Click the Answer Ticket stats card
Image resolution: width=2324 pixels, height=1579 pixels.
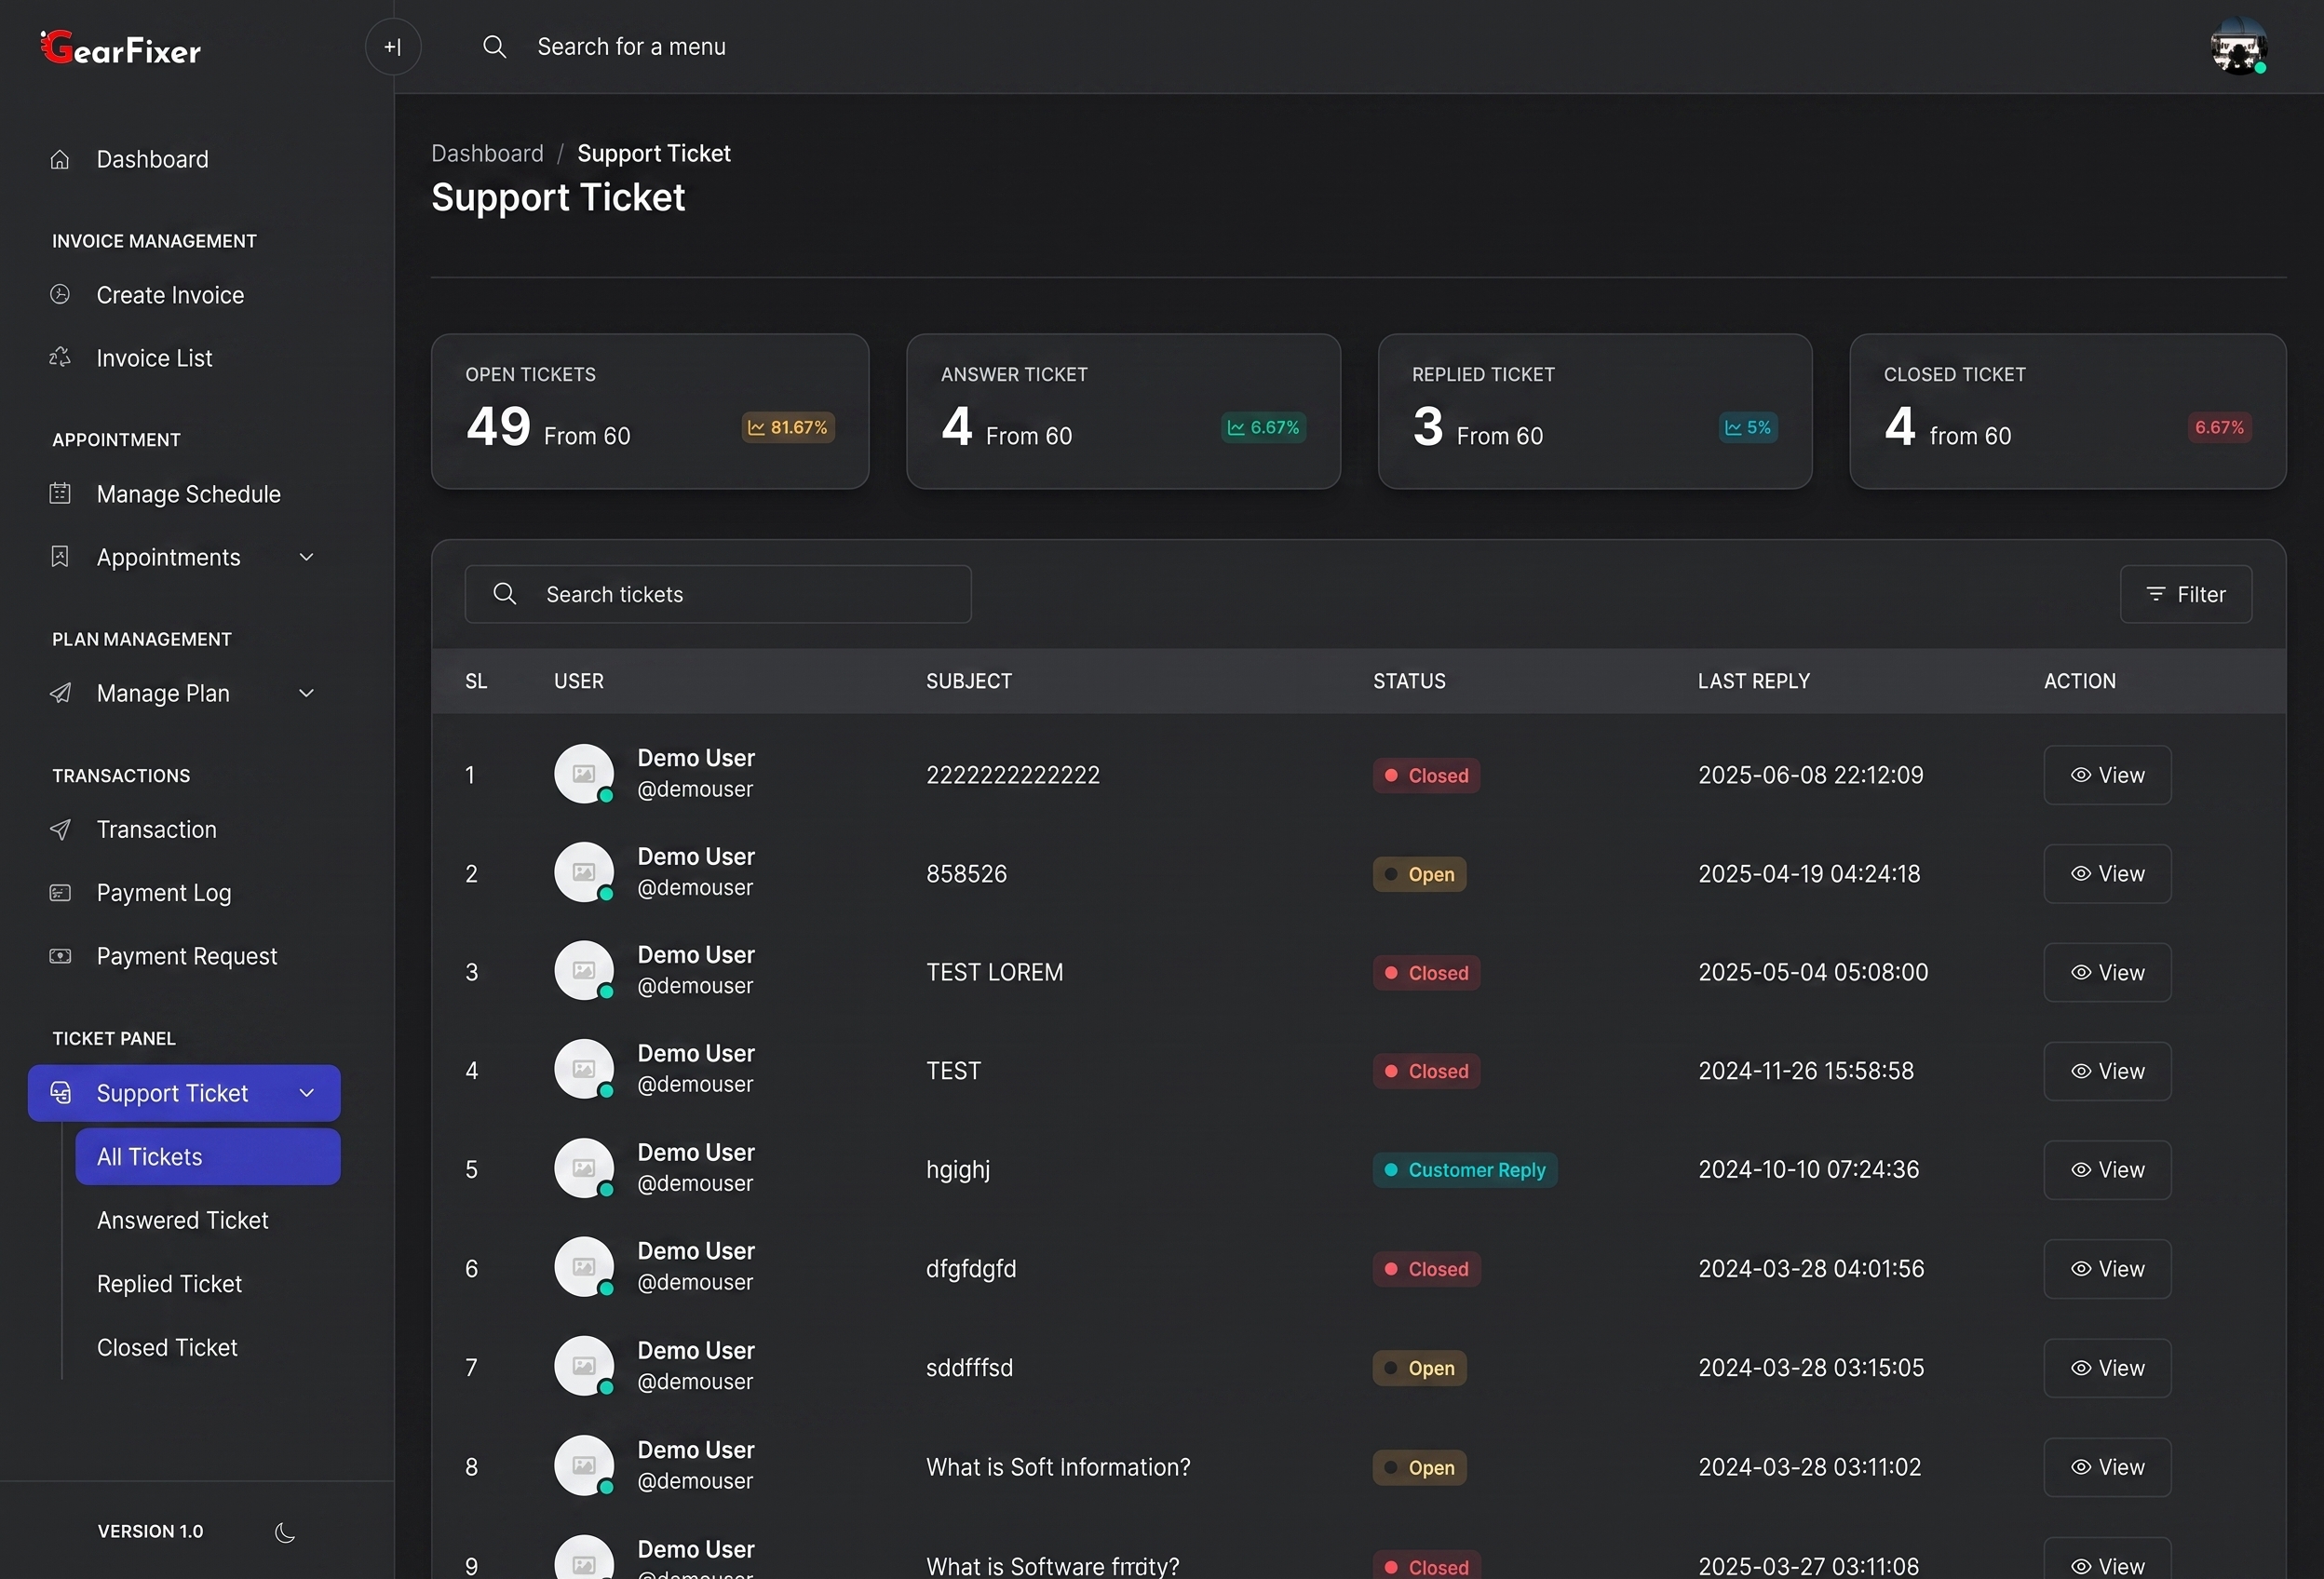[1123, 411]
